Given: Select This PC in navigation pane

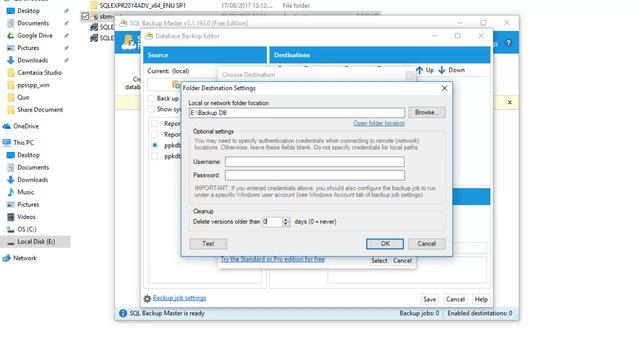Looking at the screenshot, I should coord(23,142).
